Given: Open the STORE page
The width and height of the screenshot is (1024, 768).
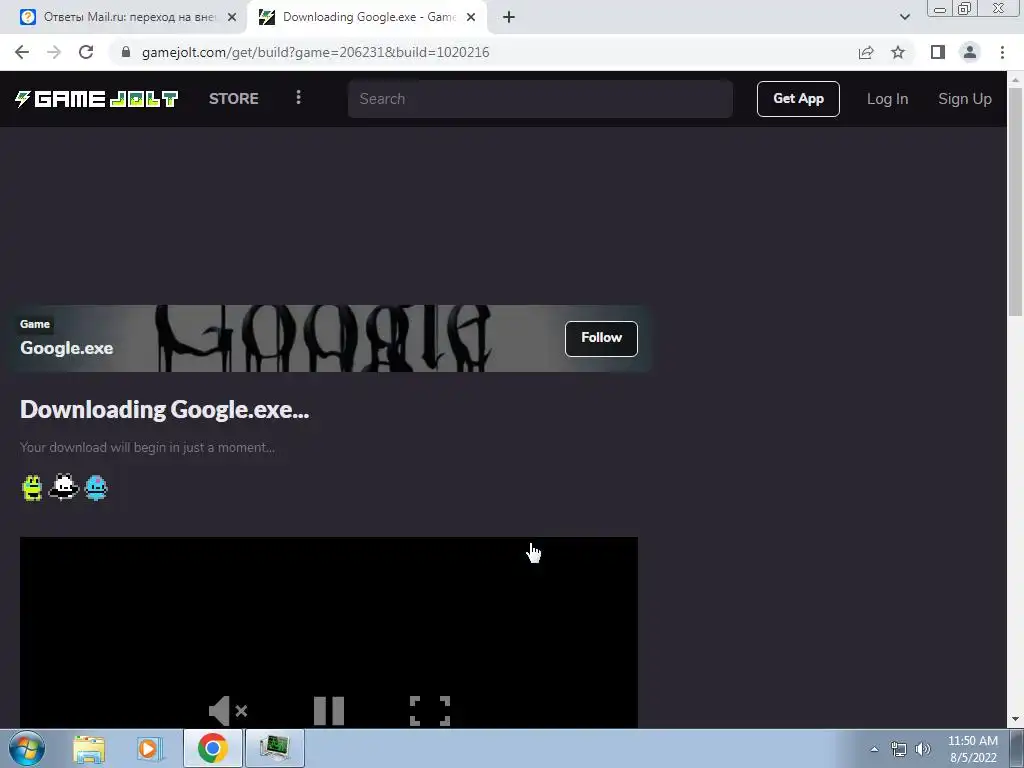Looking at the screenshot, I should tap(233, 99).
